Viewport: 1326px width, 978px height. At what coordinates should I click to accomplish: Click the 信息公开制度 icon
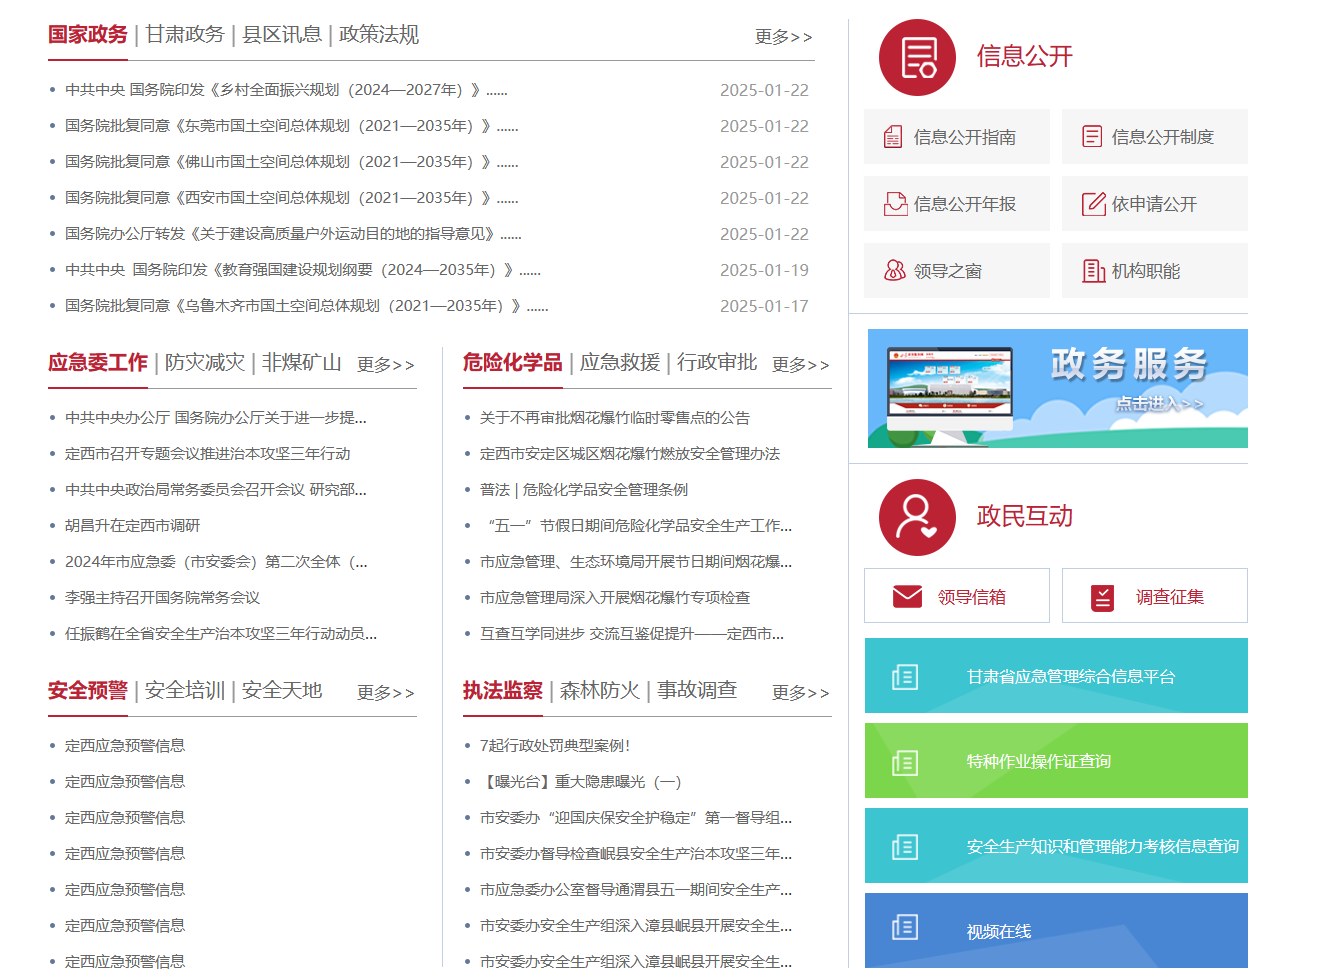point(1093,136)
